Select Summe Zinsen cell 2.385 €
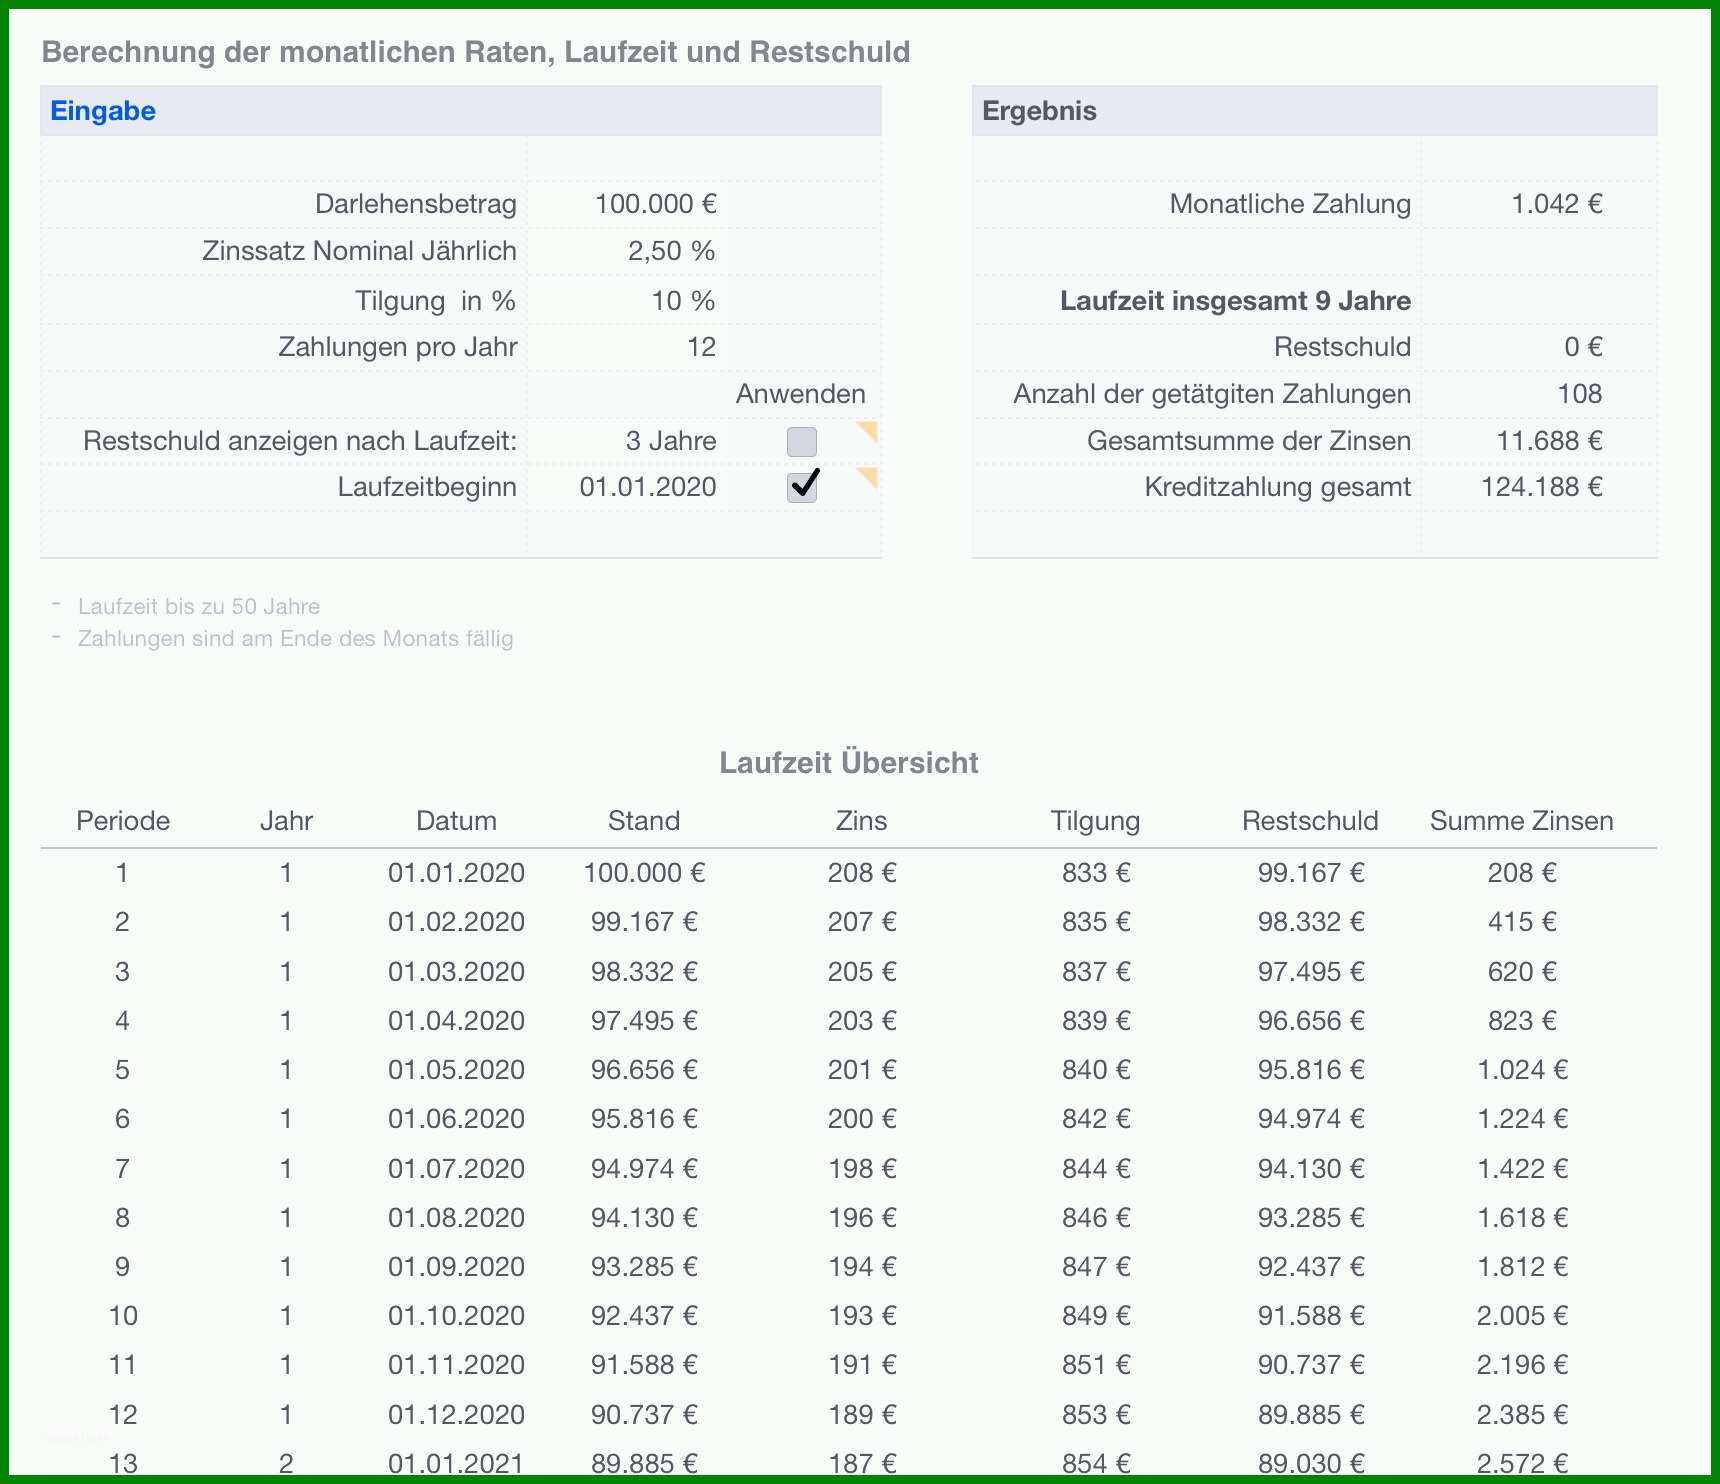The width and height of the screenshot is (1720, 1484). click(x=1522, y=1415)
